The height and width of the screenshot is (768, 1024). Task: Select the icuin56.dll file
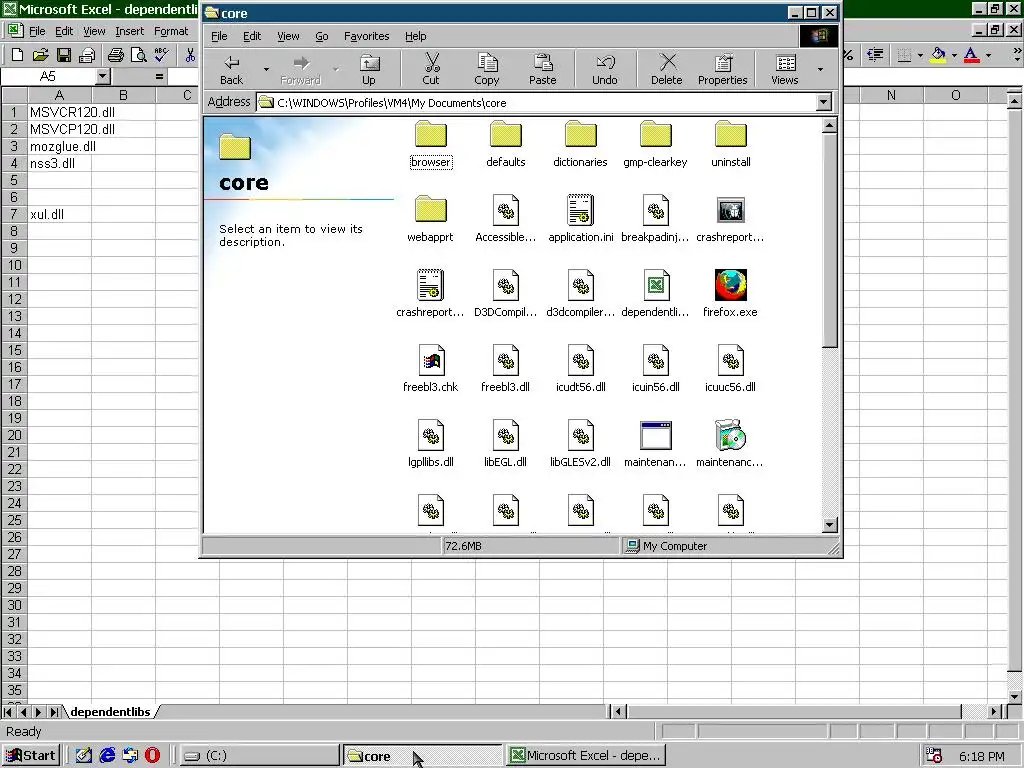click(x=656, y=370)
